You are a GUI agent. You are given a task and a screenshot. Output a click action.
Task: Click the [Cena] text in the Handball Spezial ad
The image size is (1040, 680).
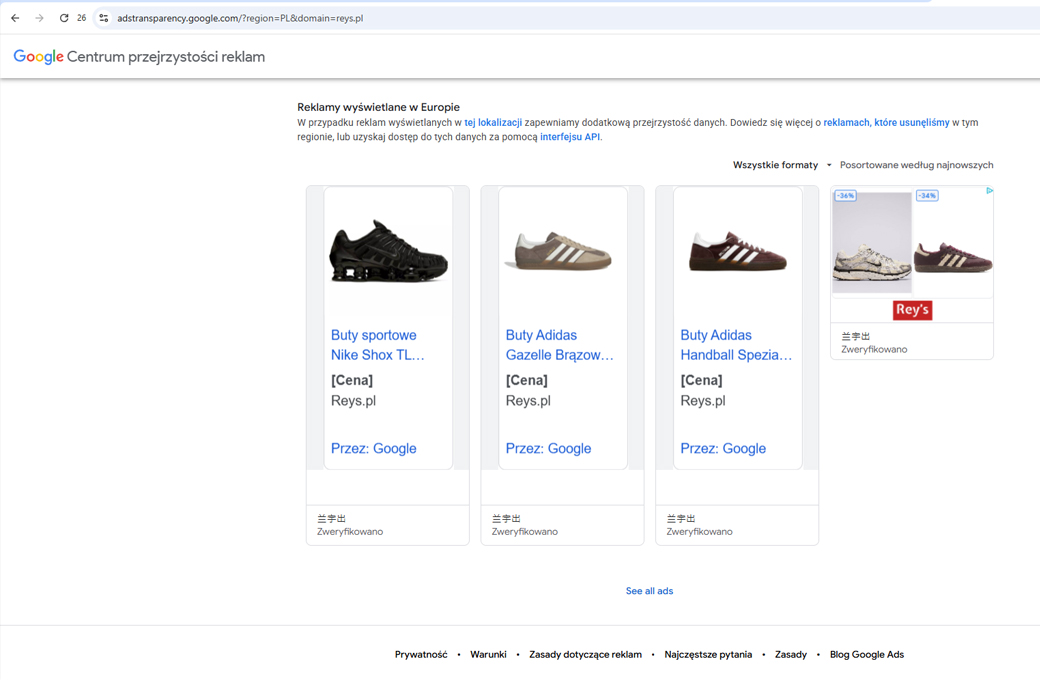701,380
